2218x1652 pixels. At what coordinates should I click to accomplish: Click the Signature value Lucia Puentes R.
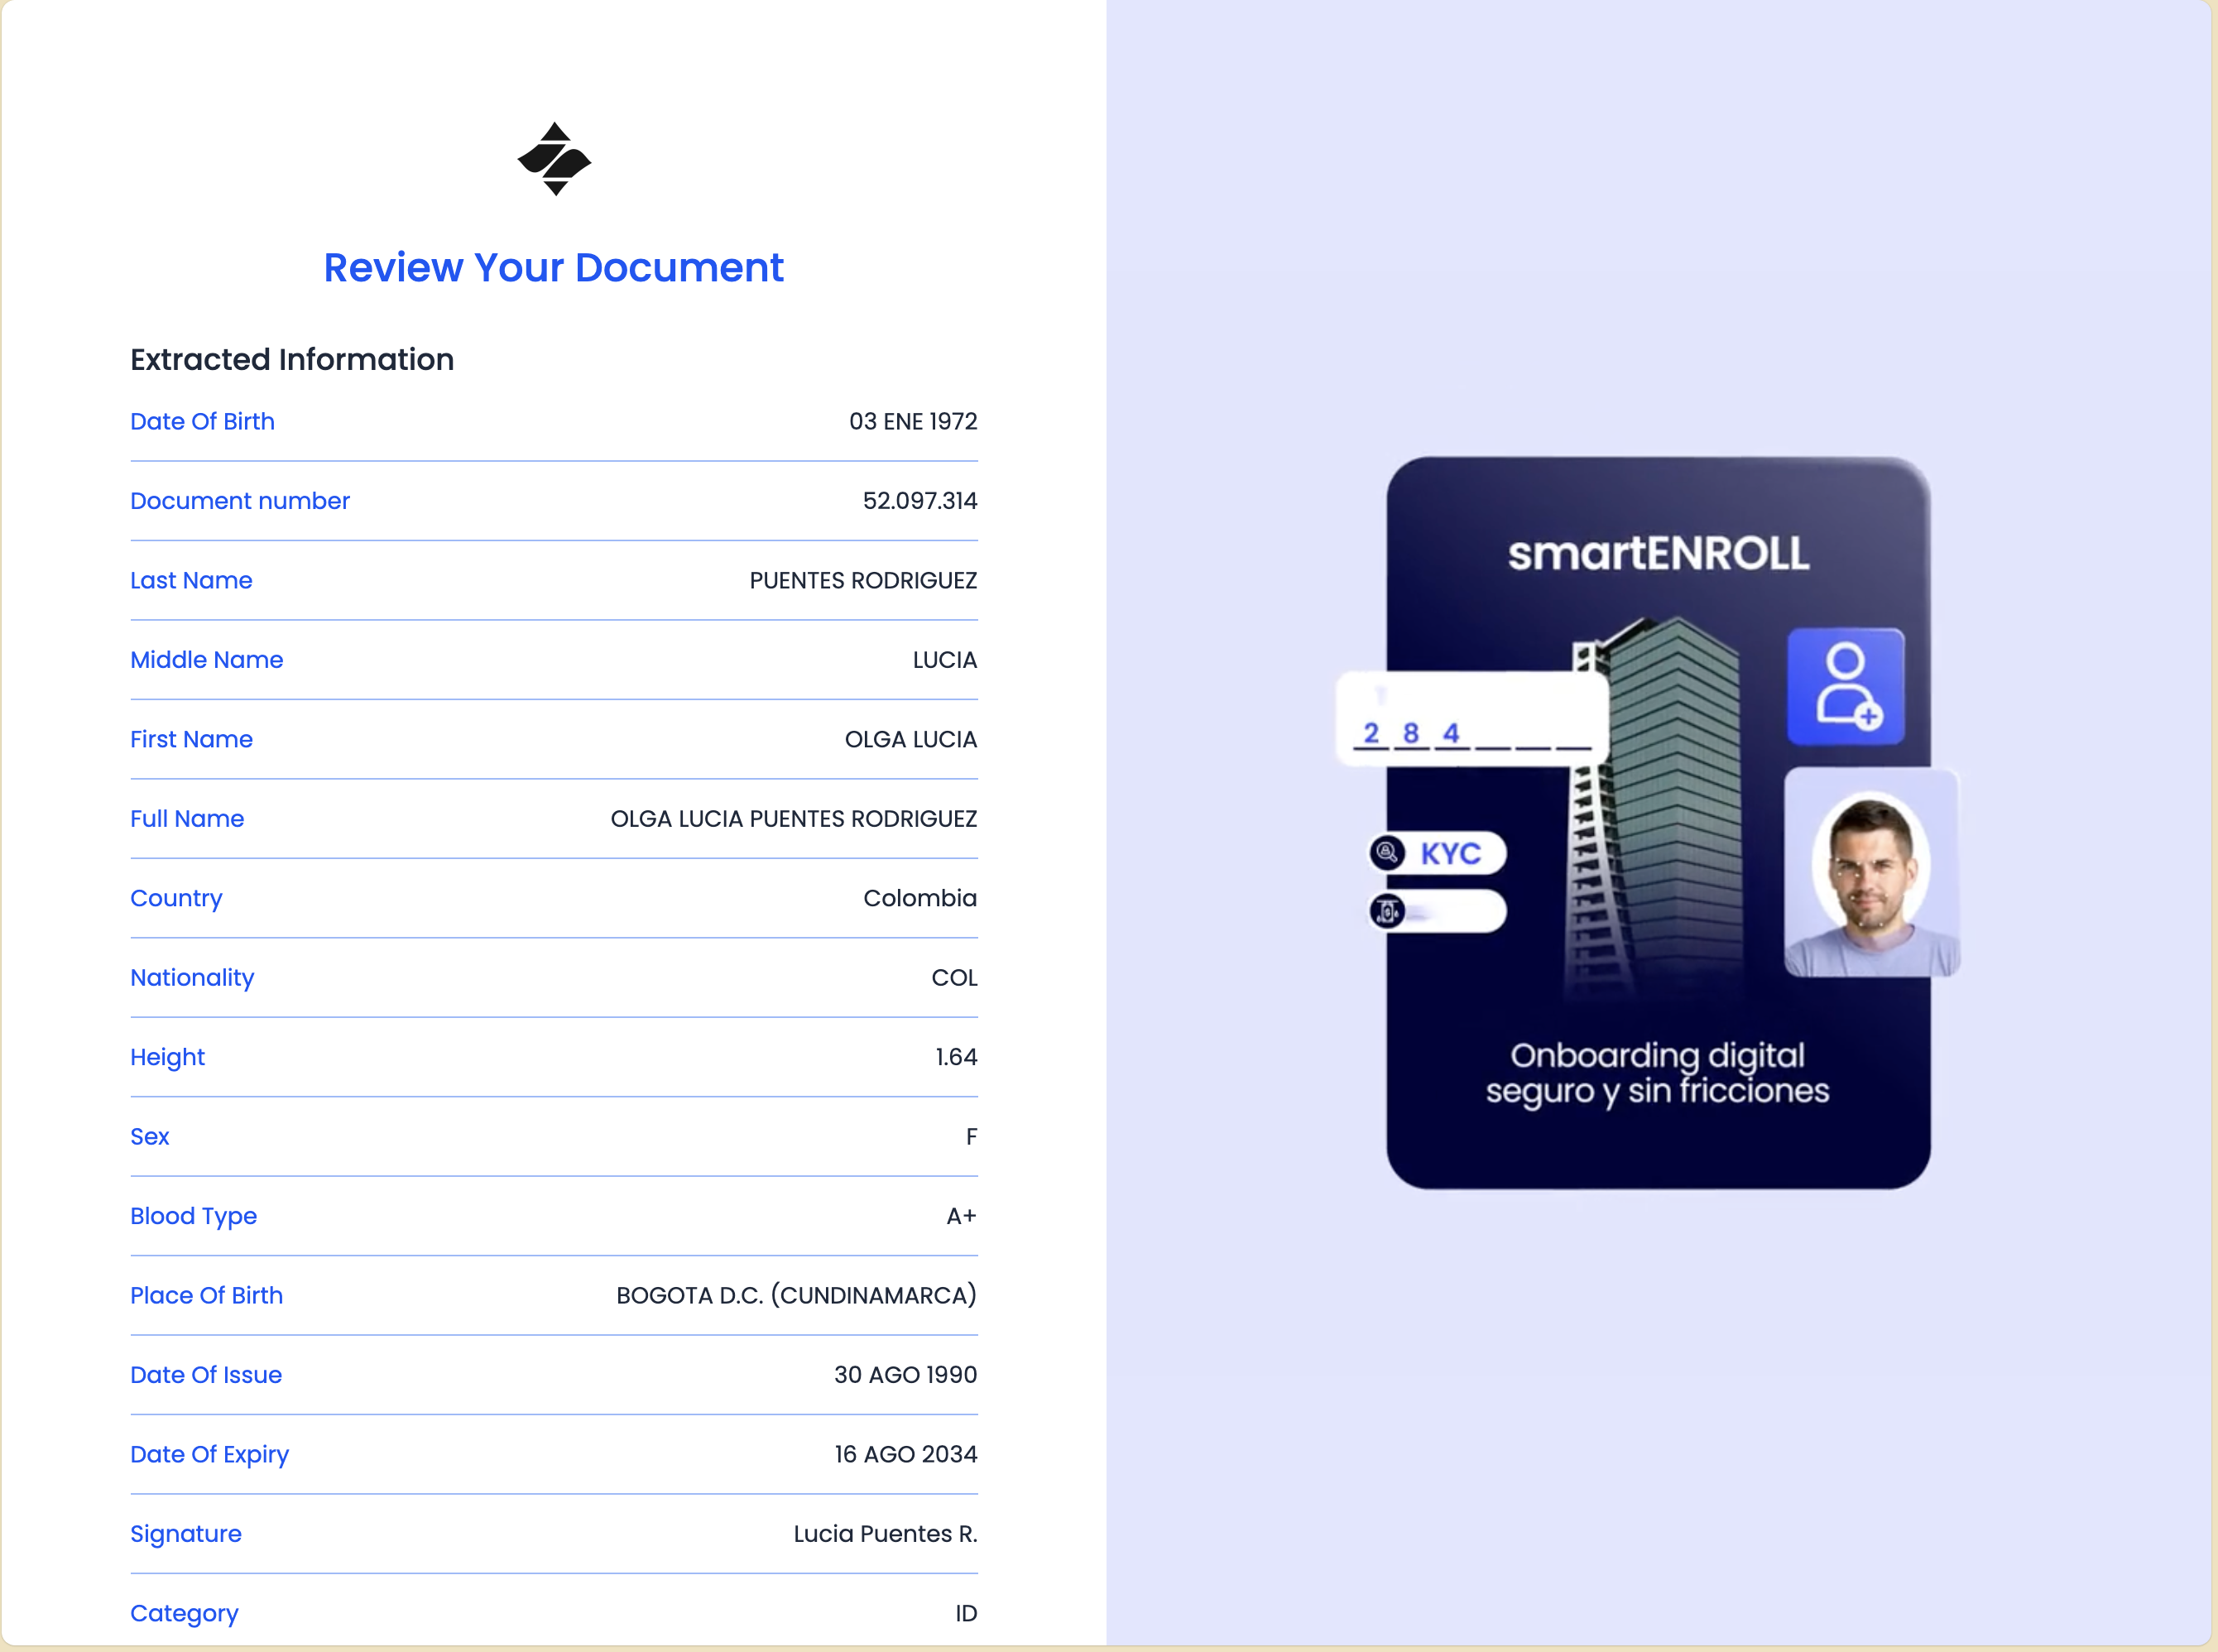point(885,1534)
